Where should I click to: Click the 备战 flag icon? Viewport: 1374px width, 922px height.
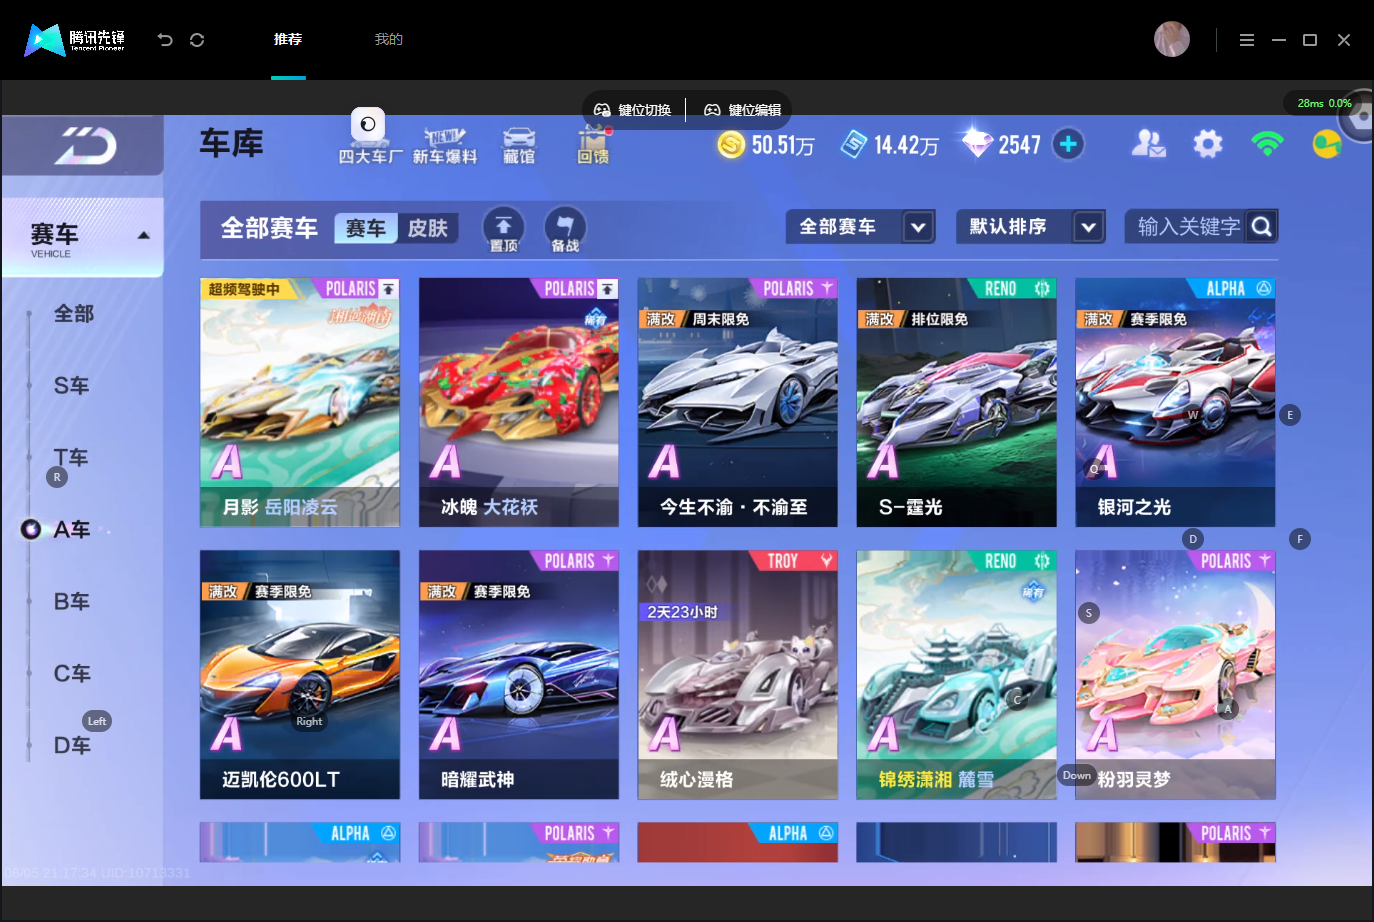click(x=565, y=229)
